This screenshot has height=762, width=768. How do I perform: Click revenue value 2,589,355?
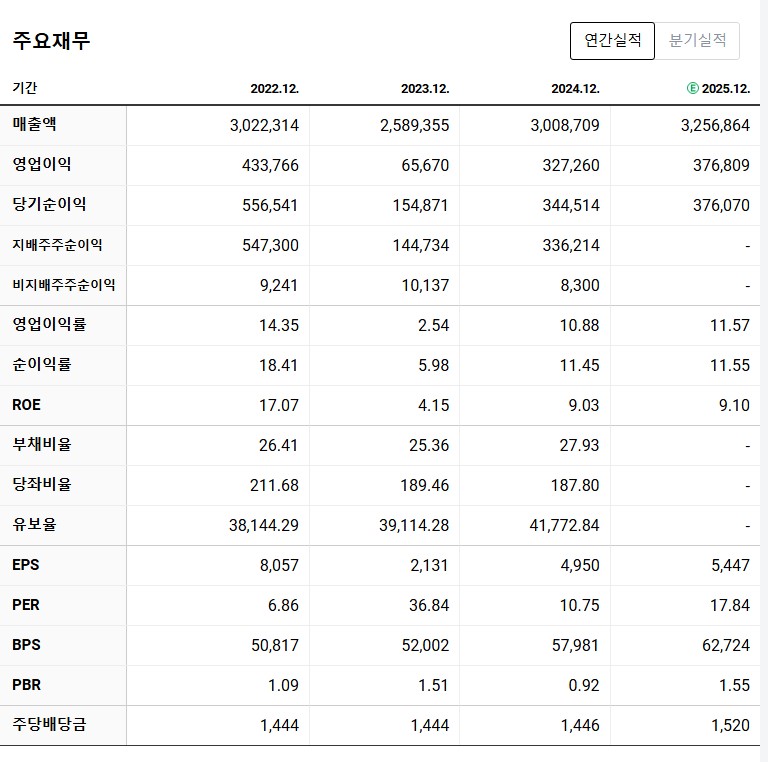coord(415,125)
